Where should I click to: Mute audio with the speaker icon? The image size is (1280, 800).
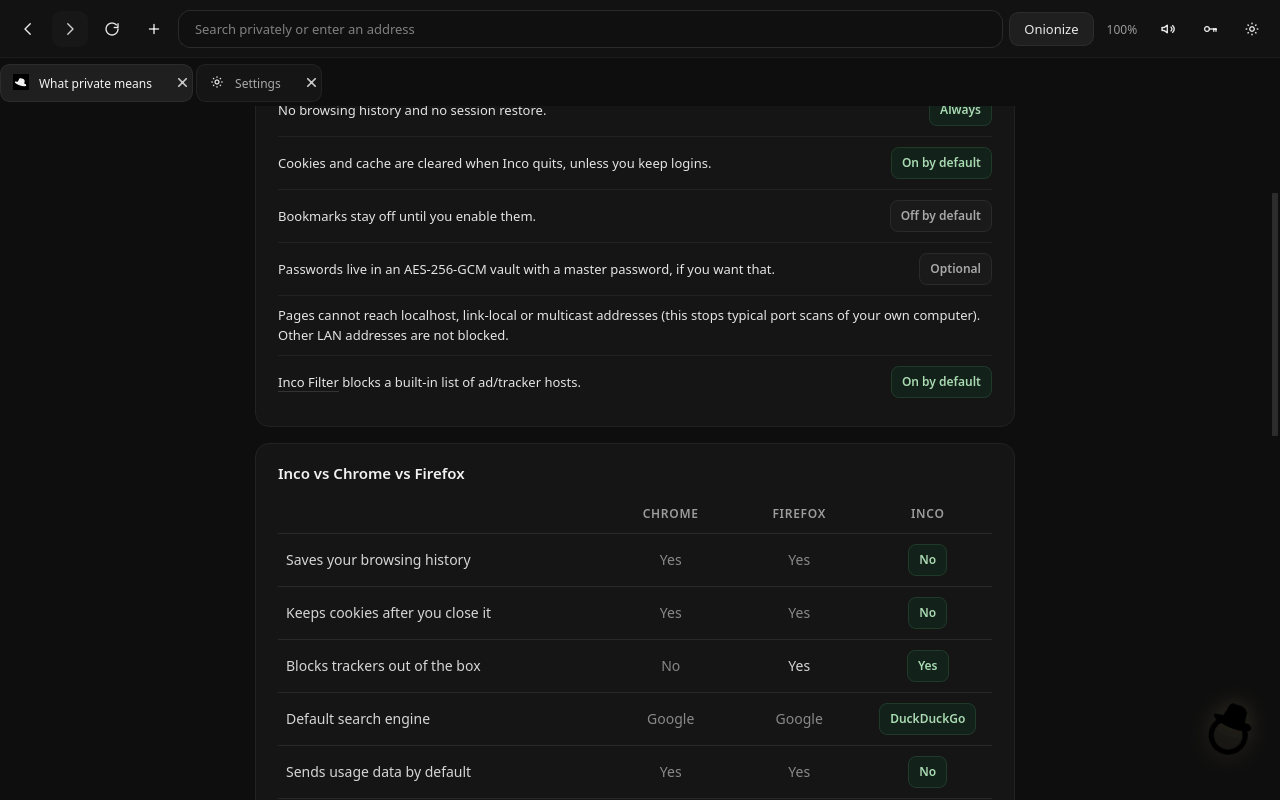1168,29
